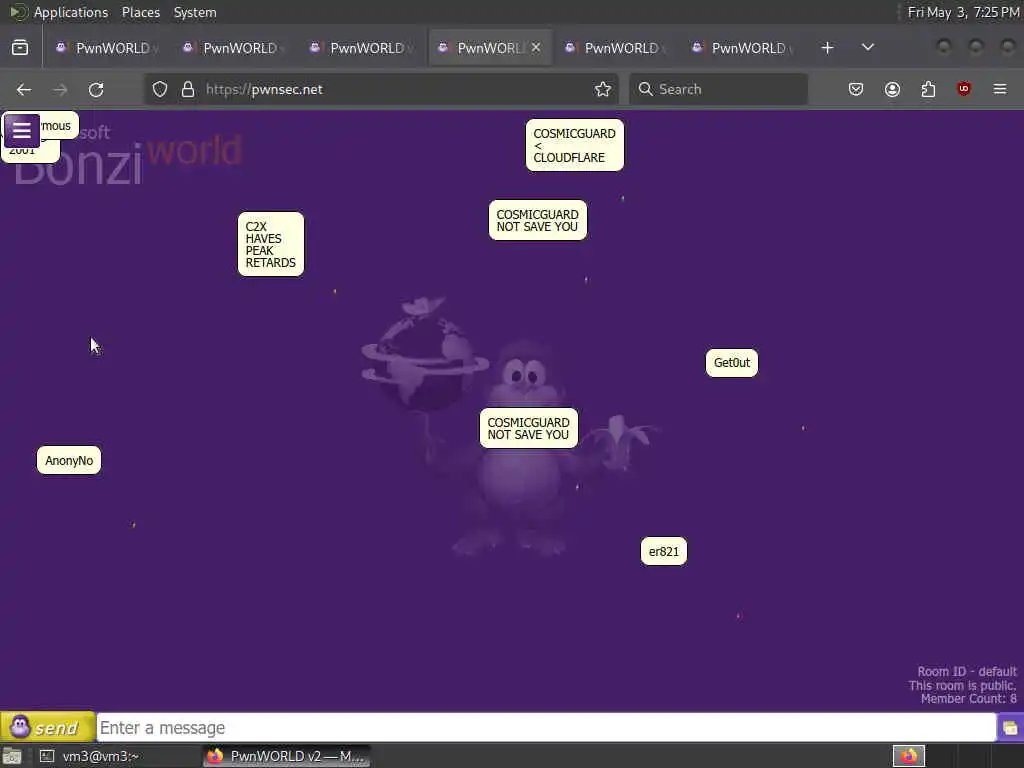Close the active PwnWORLD tab
Image resolution: width=1024 pixels, height=768 pixels.
pyautogui.click(x=536, y=48)
